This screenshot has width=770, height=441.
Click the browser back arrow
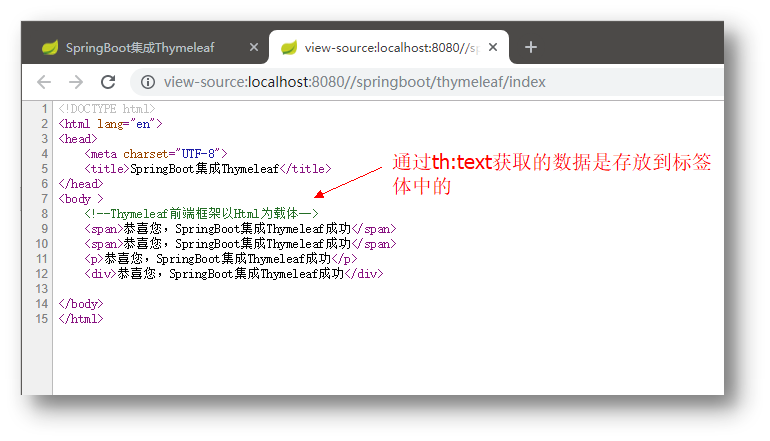tap(44, 82)
